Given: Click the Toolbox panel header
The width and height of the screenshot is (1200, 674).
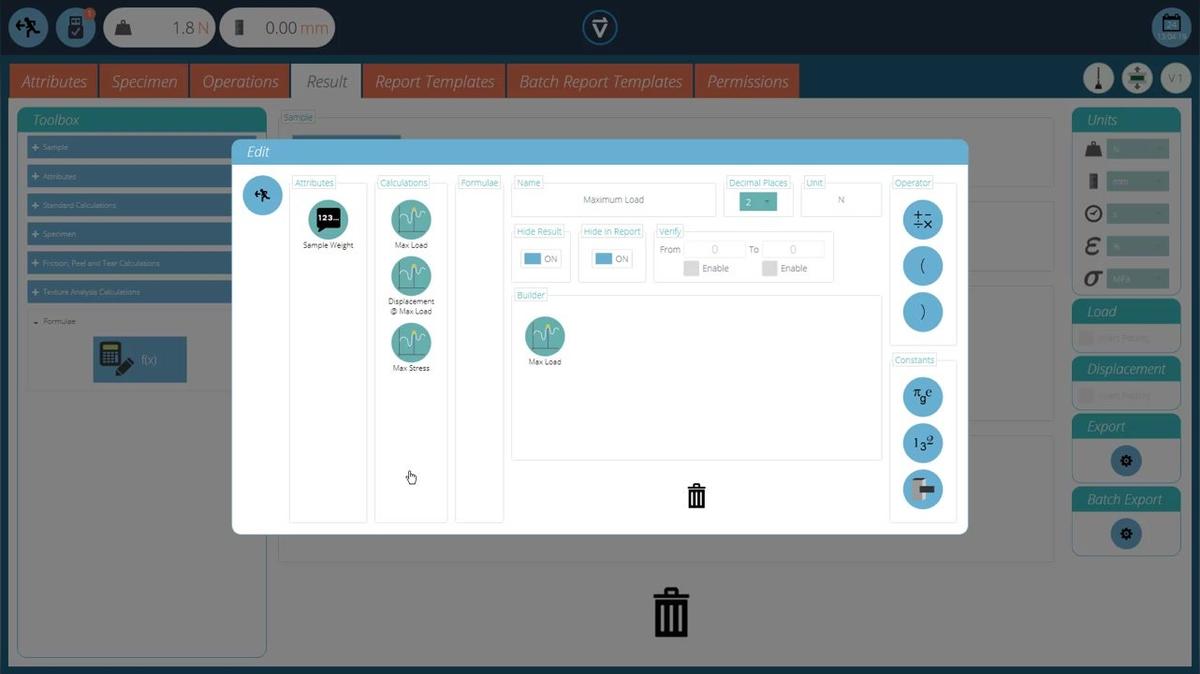Looking at the screenshot, I should pyautogui.click(x=142, y=119).
